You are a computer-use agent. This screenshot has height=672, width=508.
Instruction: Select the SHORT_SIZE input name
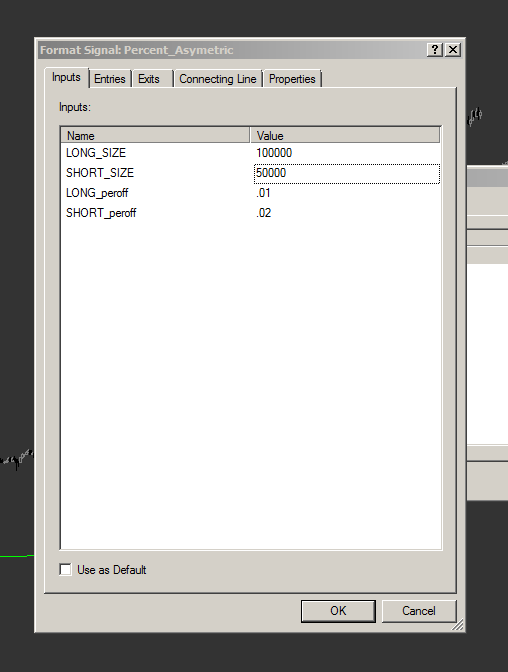pos(100,173)
